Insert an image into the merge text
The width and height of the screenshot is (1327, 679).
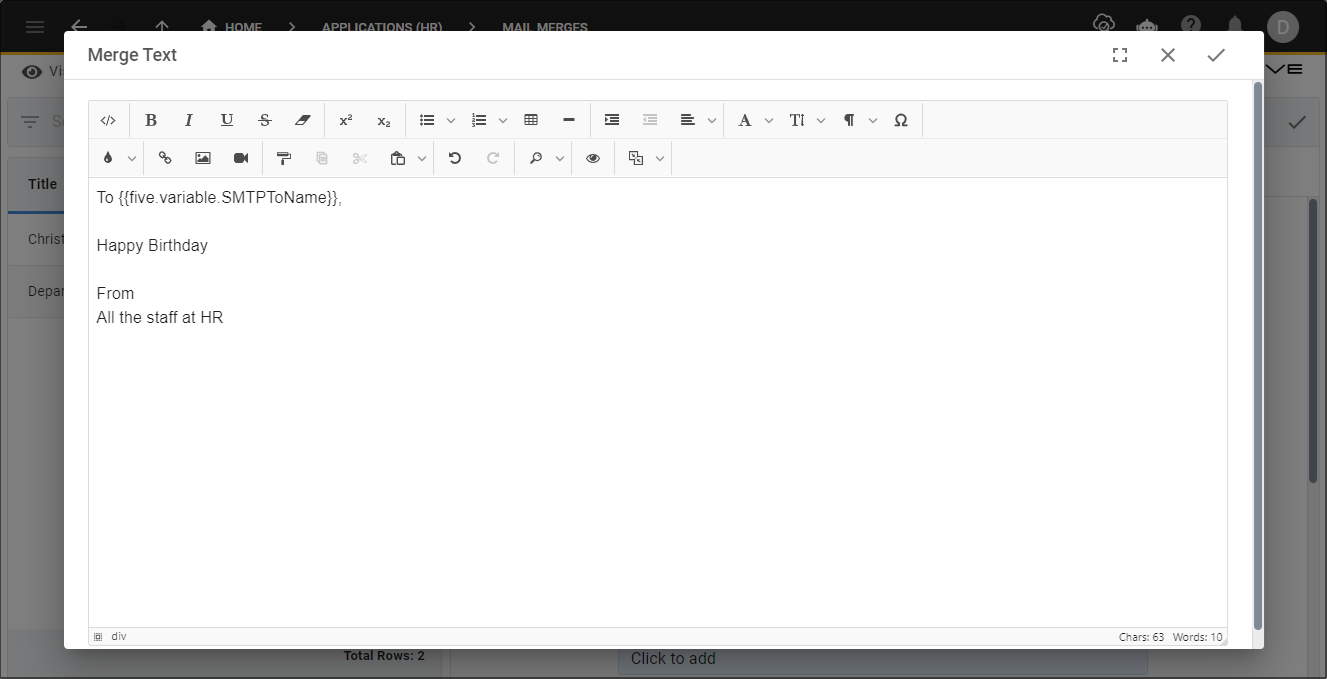tap(203, 158)
